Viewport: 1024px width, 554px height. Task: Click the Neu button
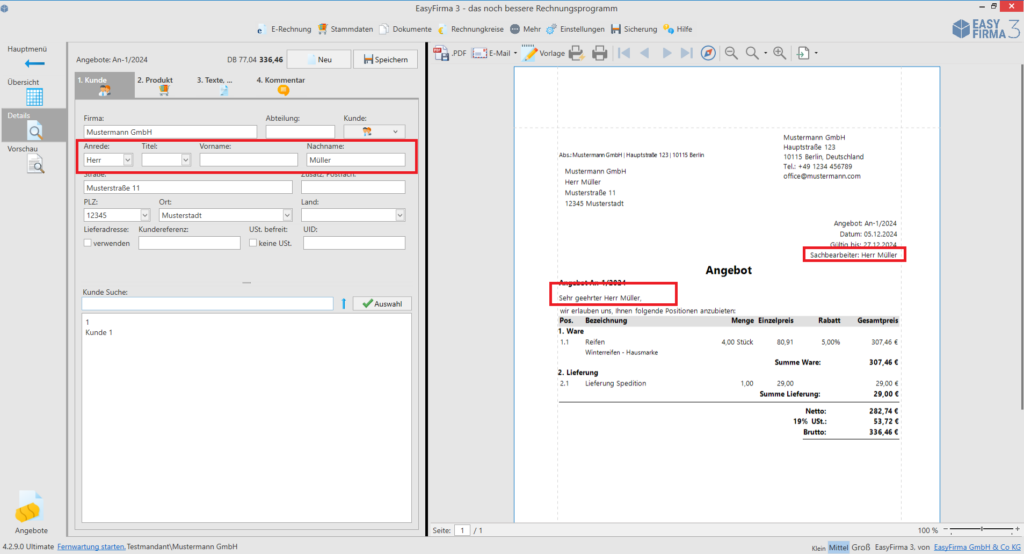click(x=319, y=59)
